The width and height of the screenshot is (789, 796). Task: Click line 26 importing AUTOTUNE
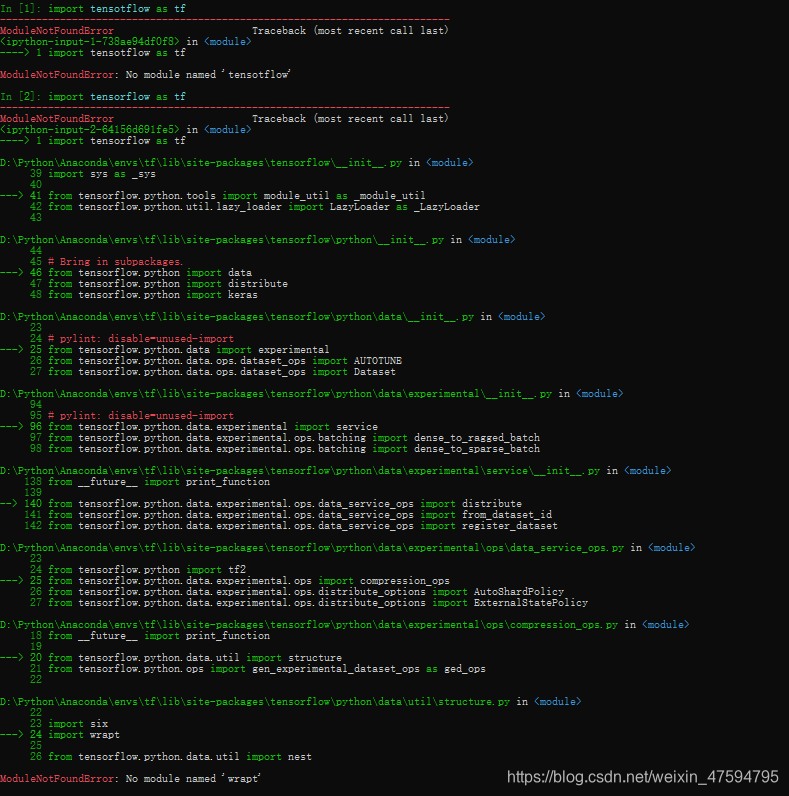(216, 361)
